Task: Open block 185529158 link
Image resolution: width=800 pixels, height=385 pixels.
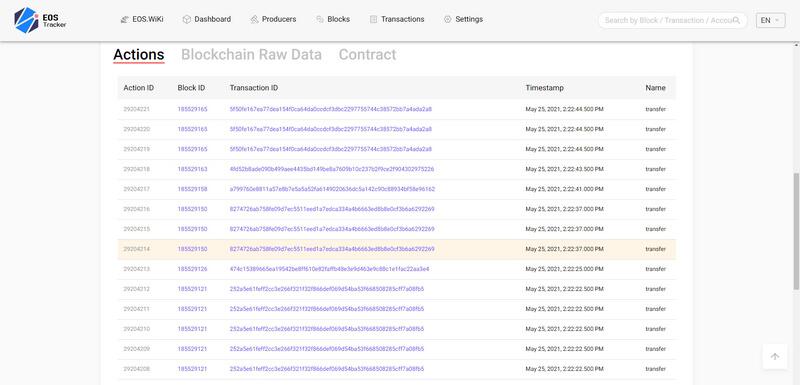Action: pos(192,189)
